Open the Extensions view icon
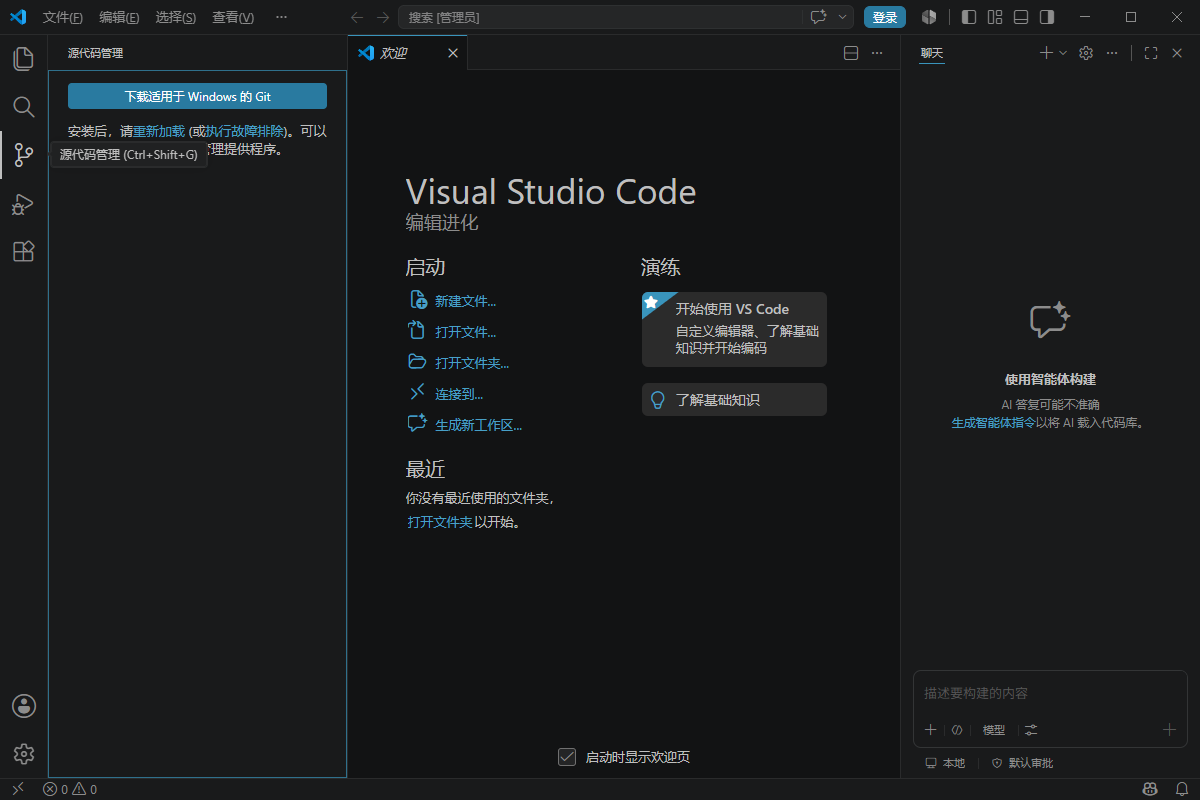The width and height of the screenshot is (1200, 800). click(23, 252)
